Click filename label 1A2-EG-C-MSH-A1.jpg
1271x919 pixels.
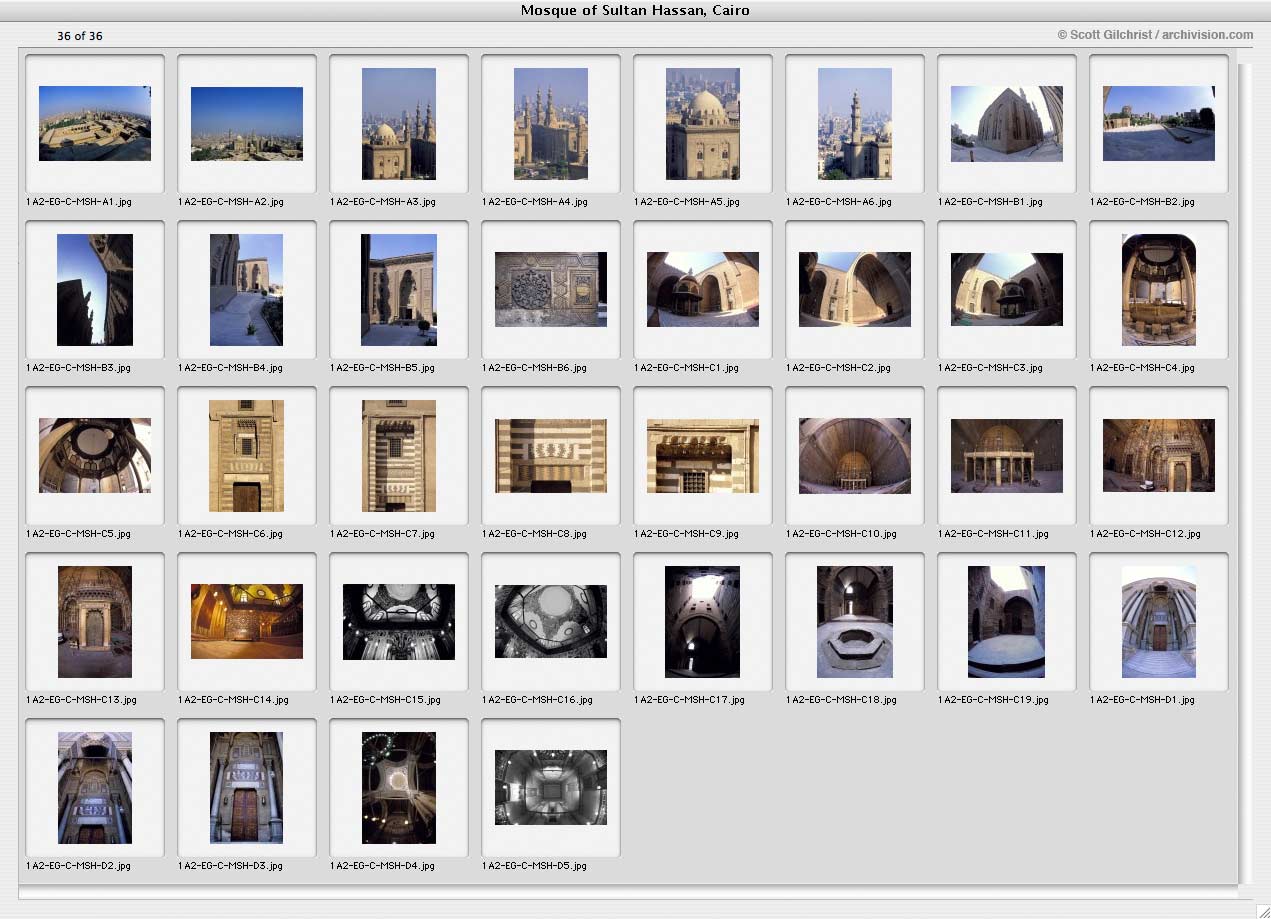[x=79, y=202]
